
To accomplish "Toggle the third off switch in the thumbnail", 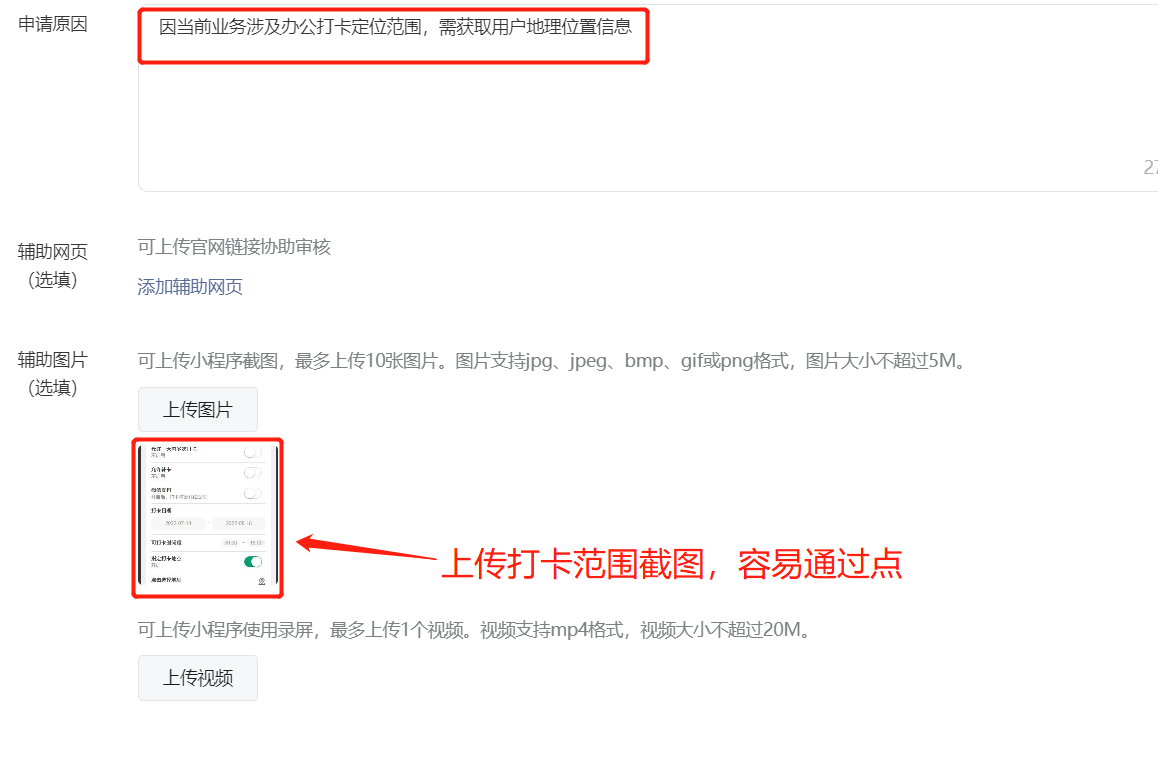I will [x=253, y=493].
